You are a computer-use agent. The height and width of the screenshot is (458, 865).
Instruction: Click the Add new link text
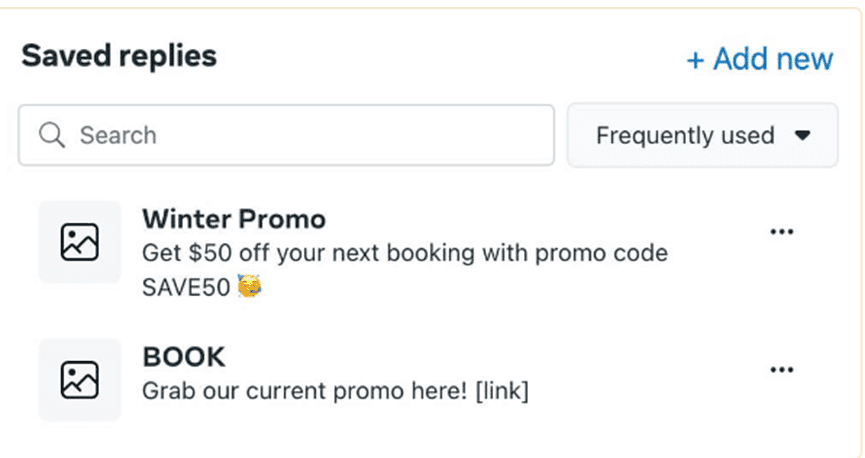point(772,59)
